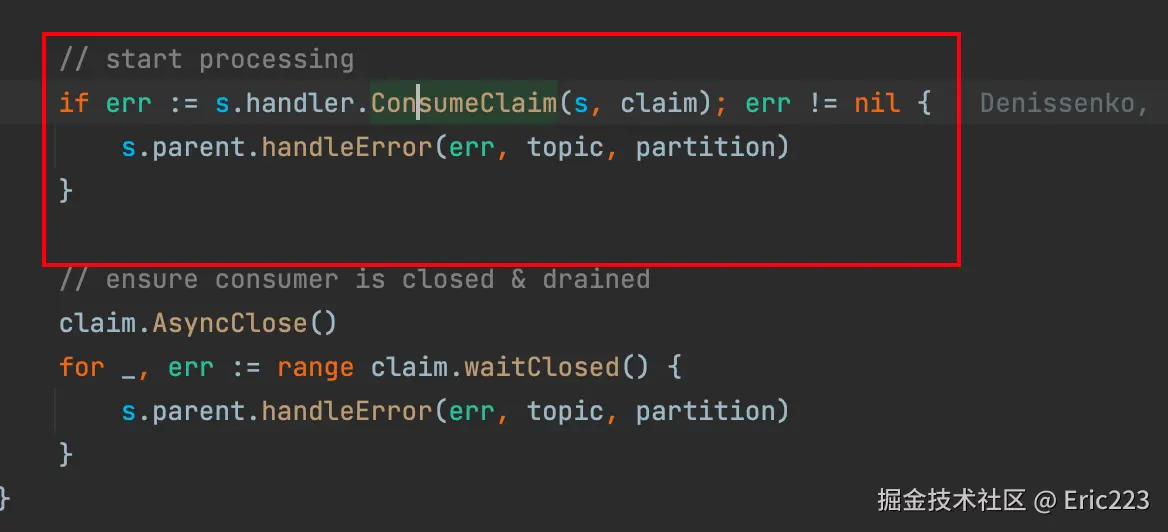Click the 'Eric223' watermark text
The height and width of the screenshot is (532, 1168).
(x=1106, y=500)
